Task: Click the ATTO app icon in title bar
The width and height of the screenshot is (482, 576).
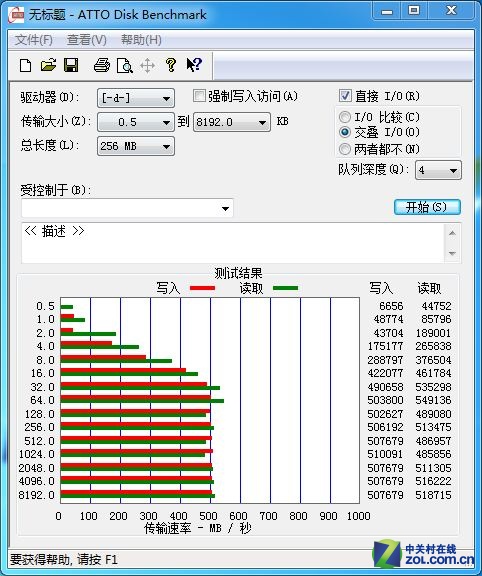Action: point(16,15)
